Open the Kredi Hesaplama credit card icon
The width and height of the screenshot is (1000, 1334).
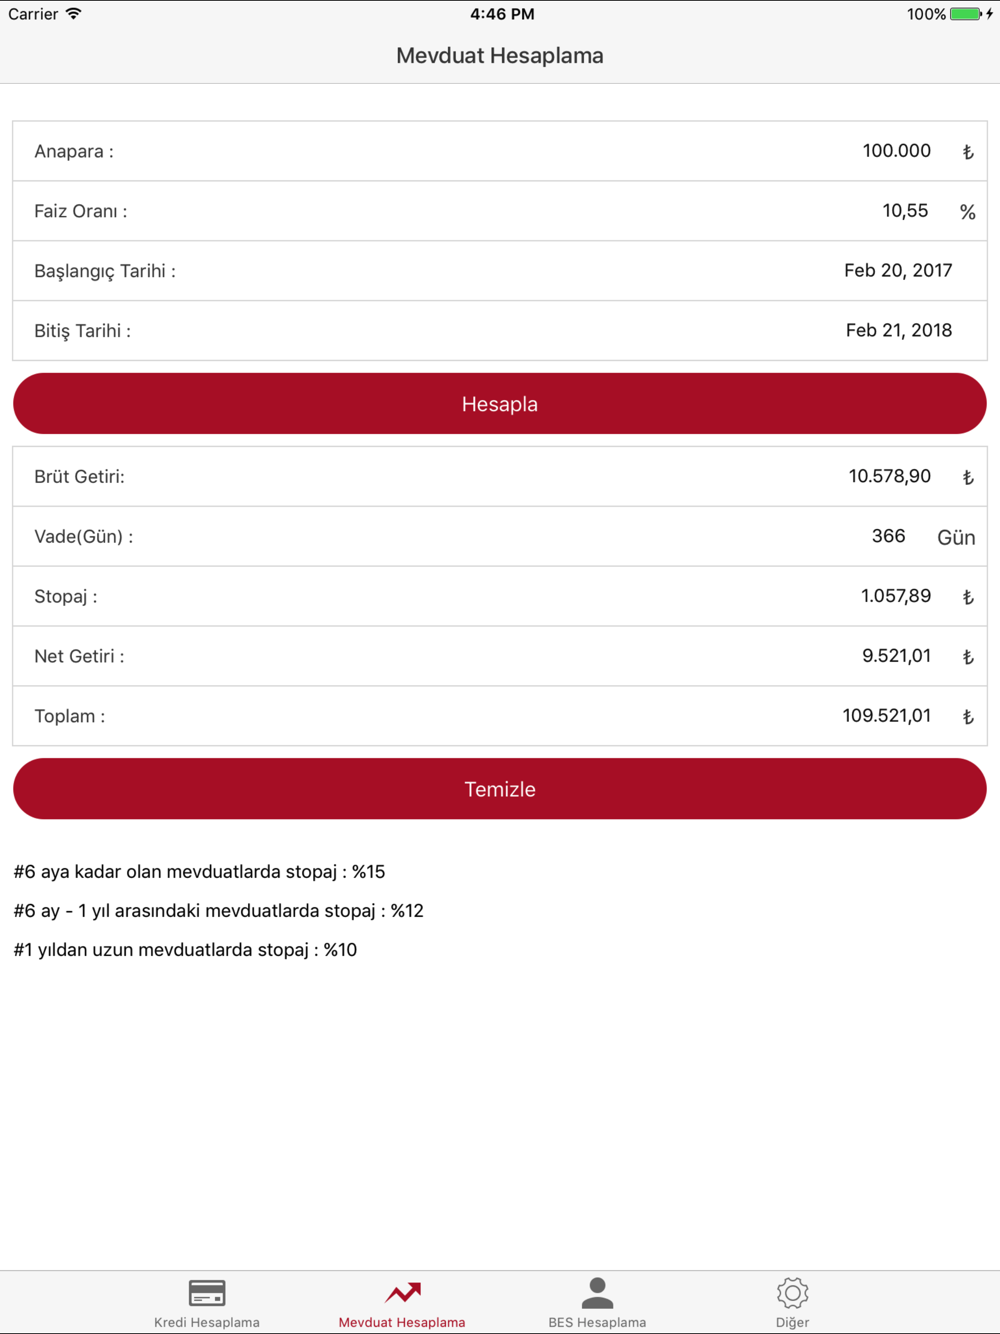pos(207,1293)
